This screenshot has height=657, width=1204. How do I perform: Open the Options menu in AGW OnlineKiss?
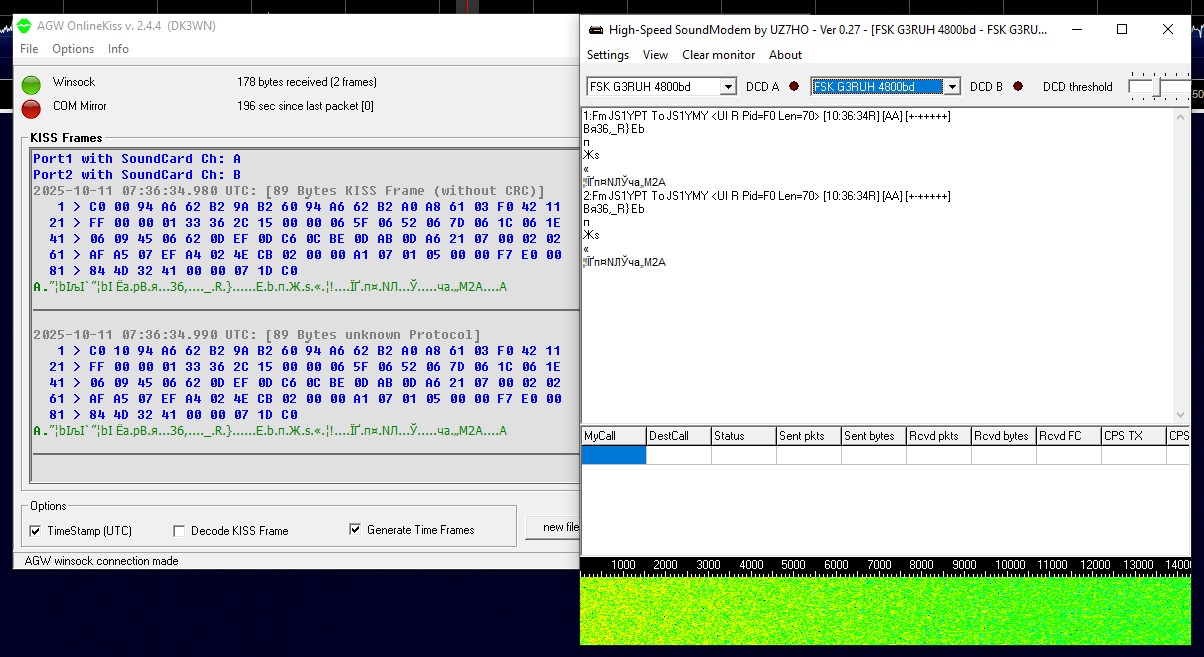73,49
